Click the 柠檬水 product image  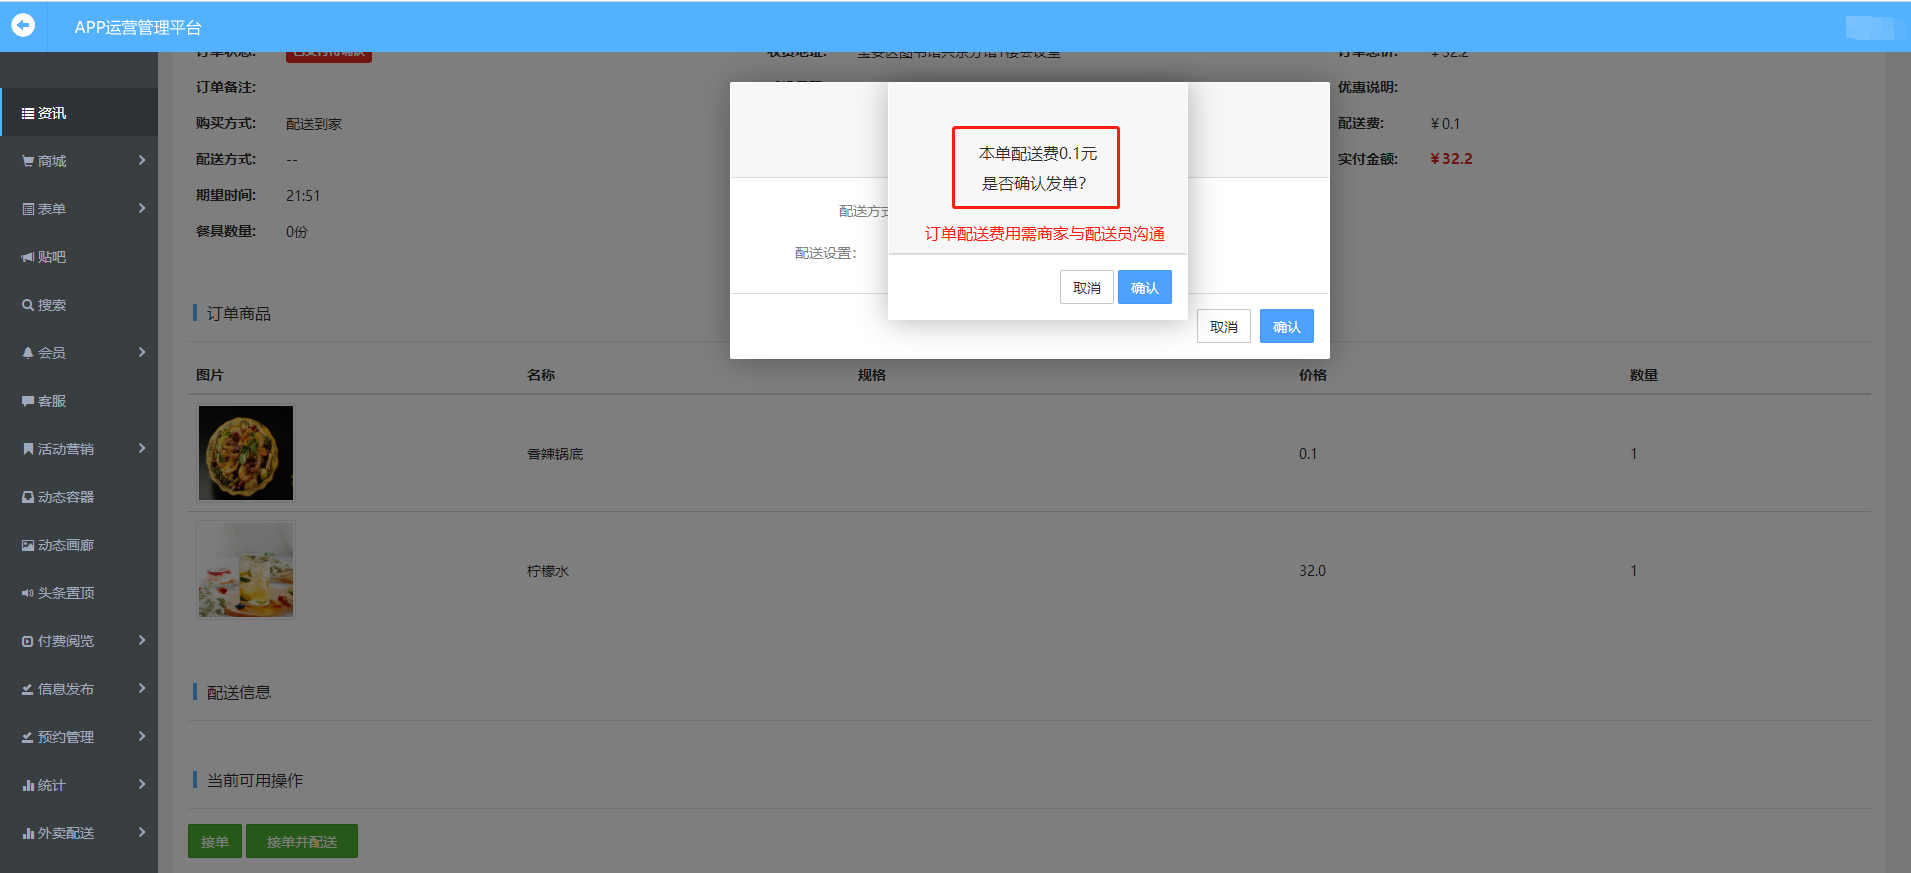(246, 570)
